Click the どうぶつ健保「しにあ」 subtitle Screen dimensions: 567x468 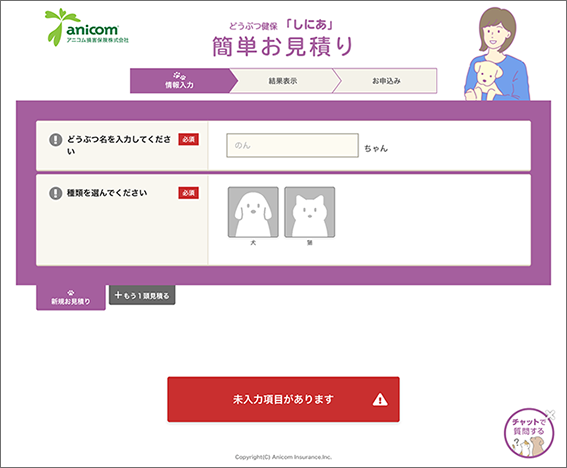click(281, 25)
